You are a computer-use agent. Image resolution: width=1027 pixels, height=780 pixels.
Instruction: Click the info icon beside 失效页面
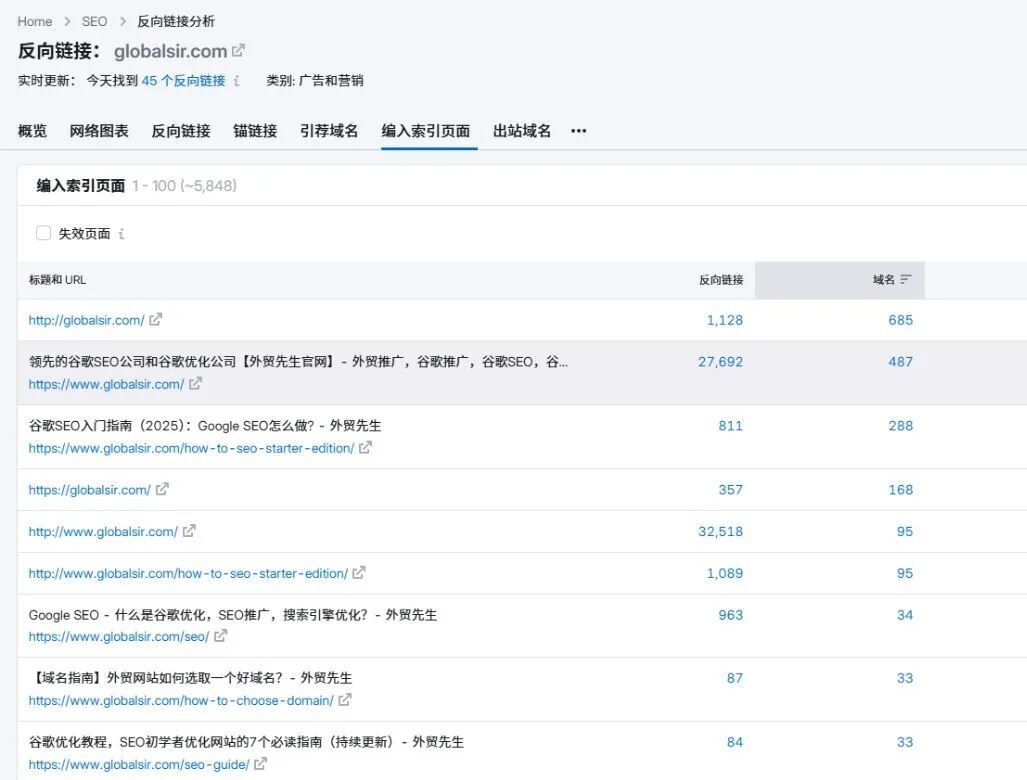(121, 234)
